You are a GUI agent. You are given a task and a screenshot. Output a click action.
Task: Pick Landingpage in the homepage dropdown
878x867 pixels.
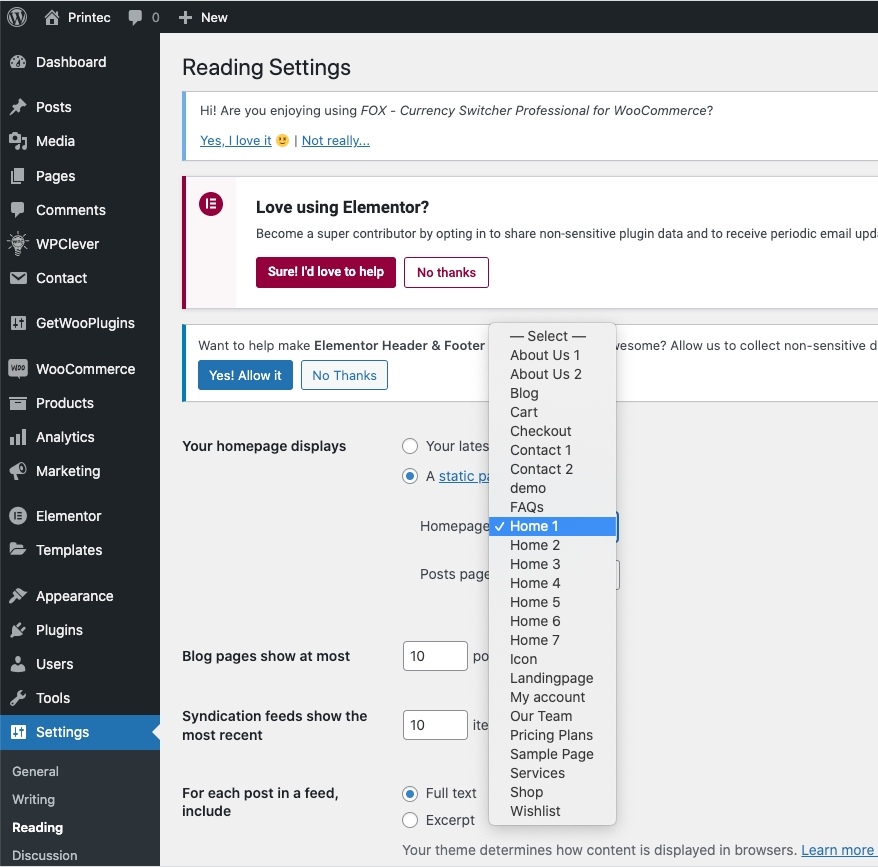pos(551,678)
